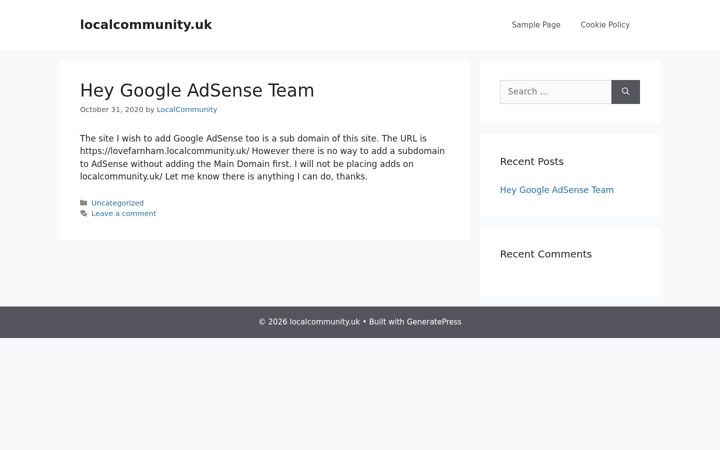Click the October 31, 2020 post date
This screenshot has height=450, width=720.
[x=112, y=109]
